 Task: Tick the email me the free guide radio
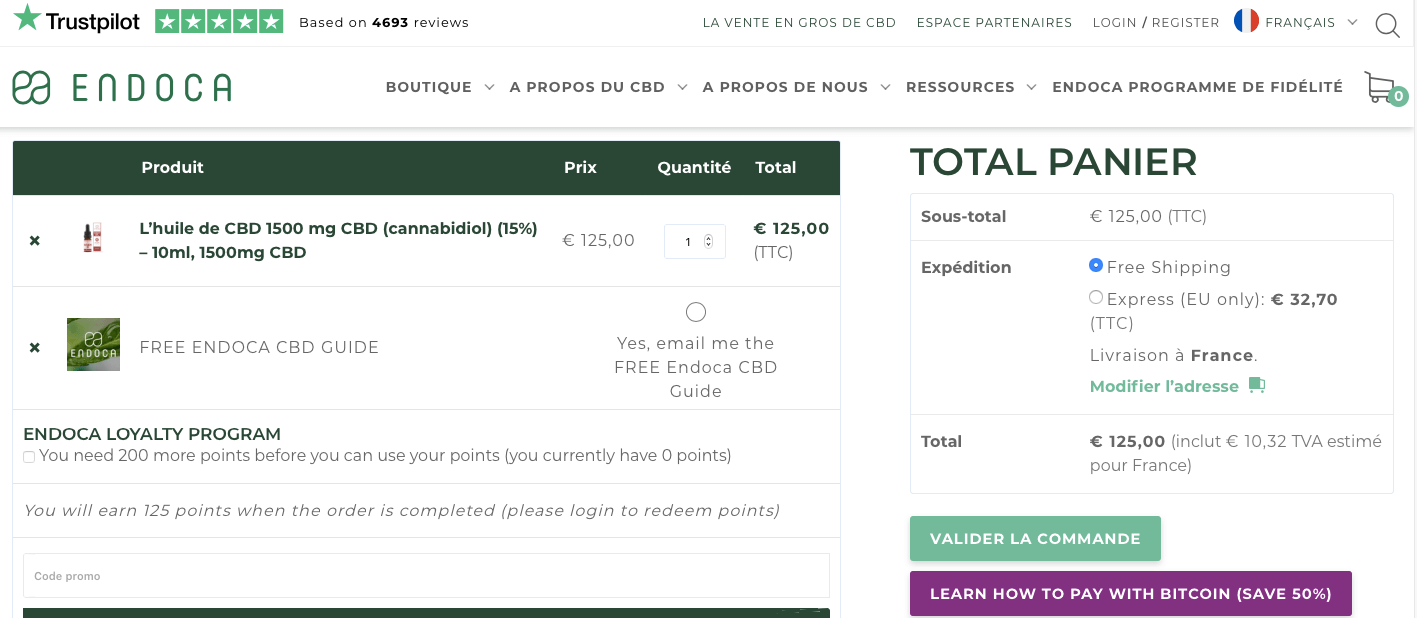[696, 312]
